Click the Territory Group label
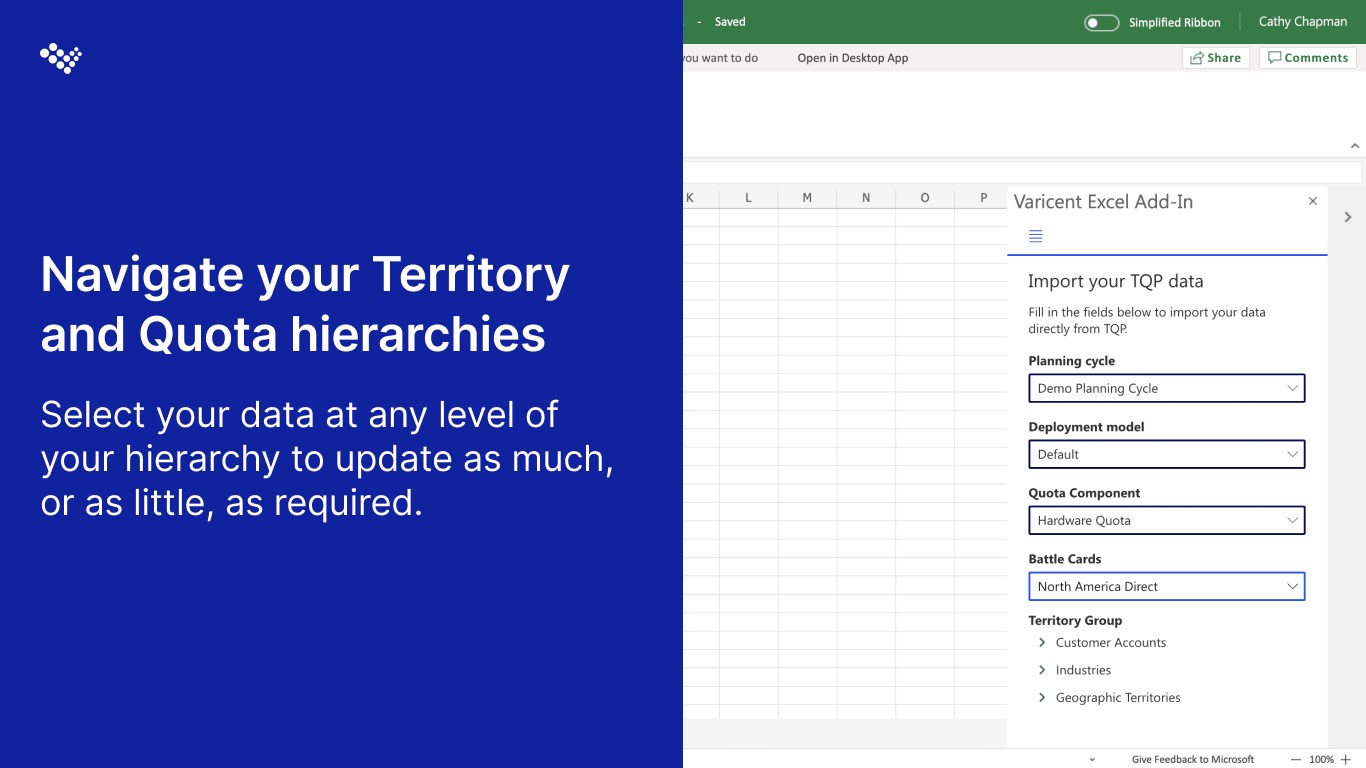The image size is (1366, 768). 1075,620
